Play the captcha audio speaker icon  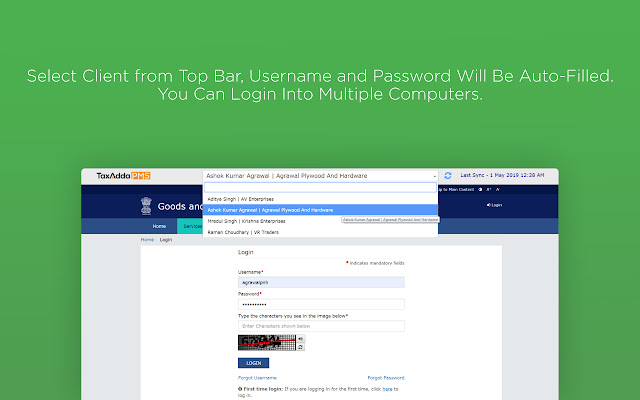tap(300, 339)
